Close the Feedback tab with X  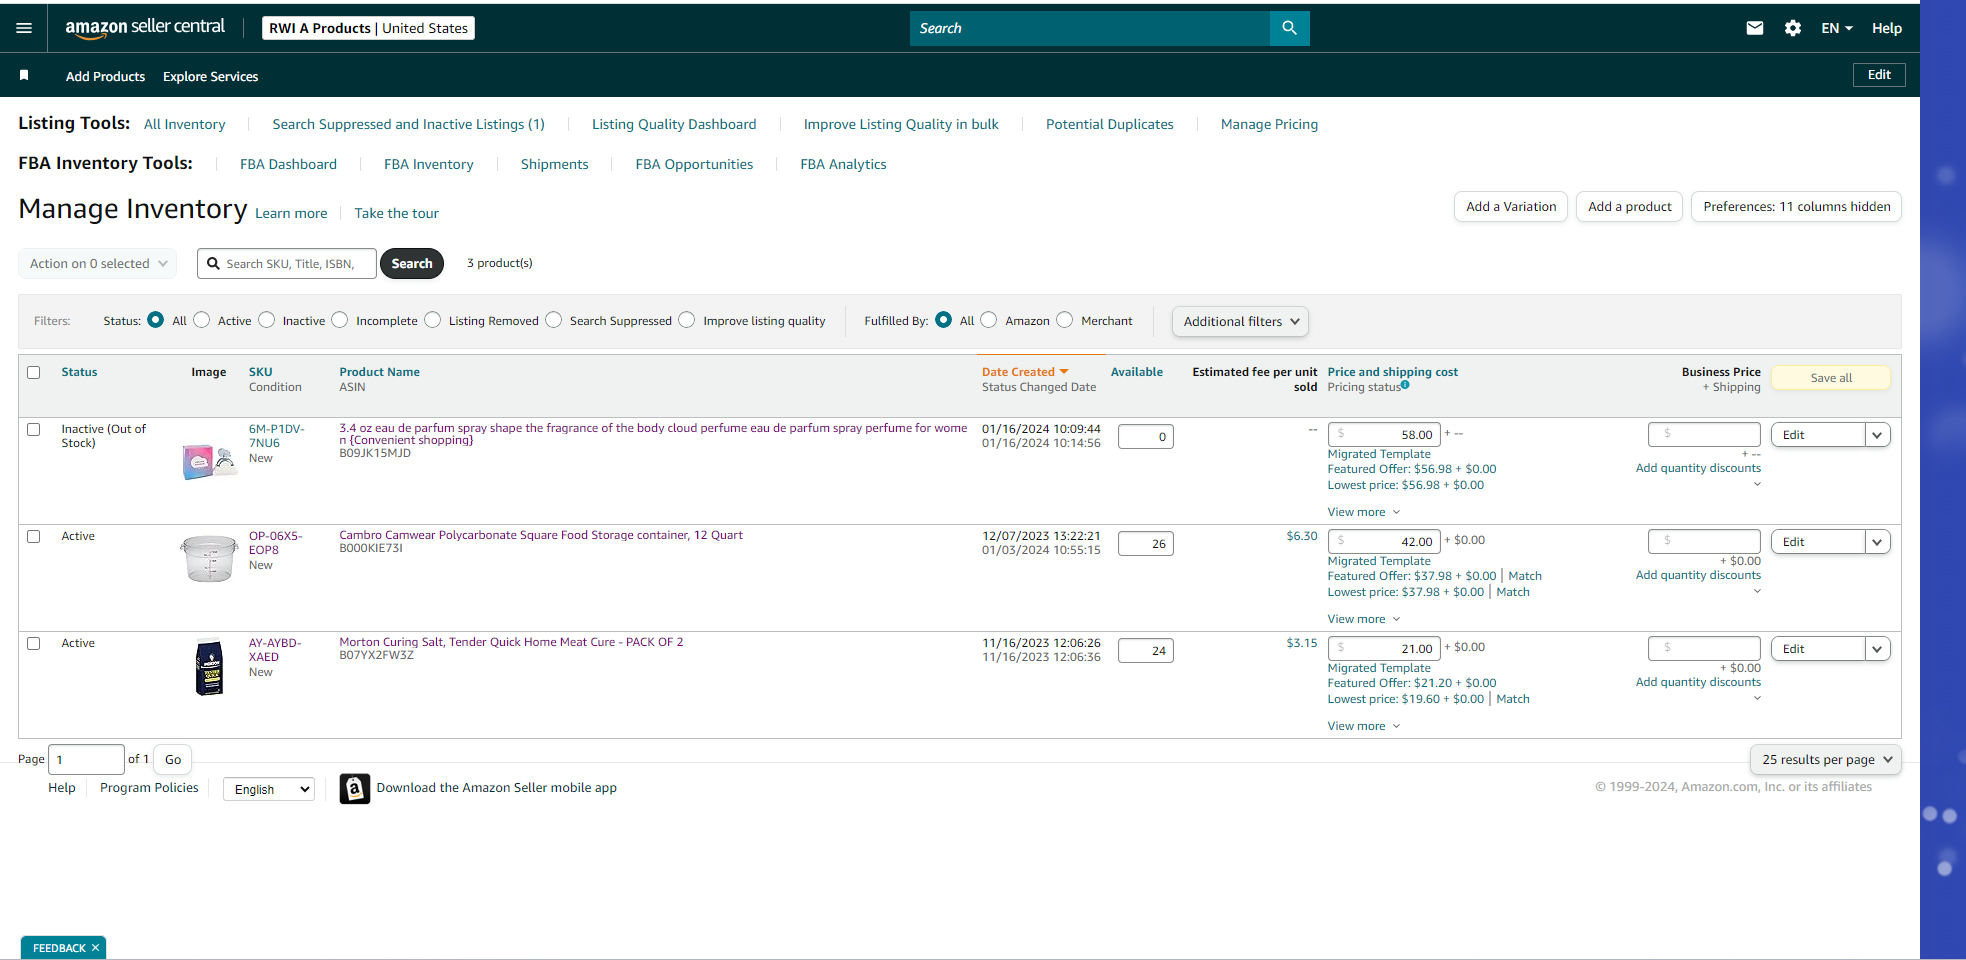coord(96,948)
